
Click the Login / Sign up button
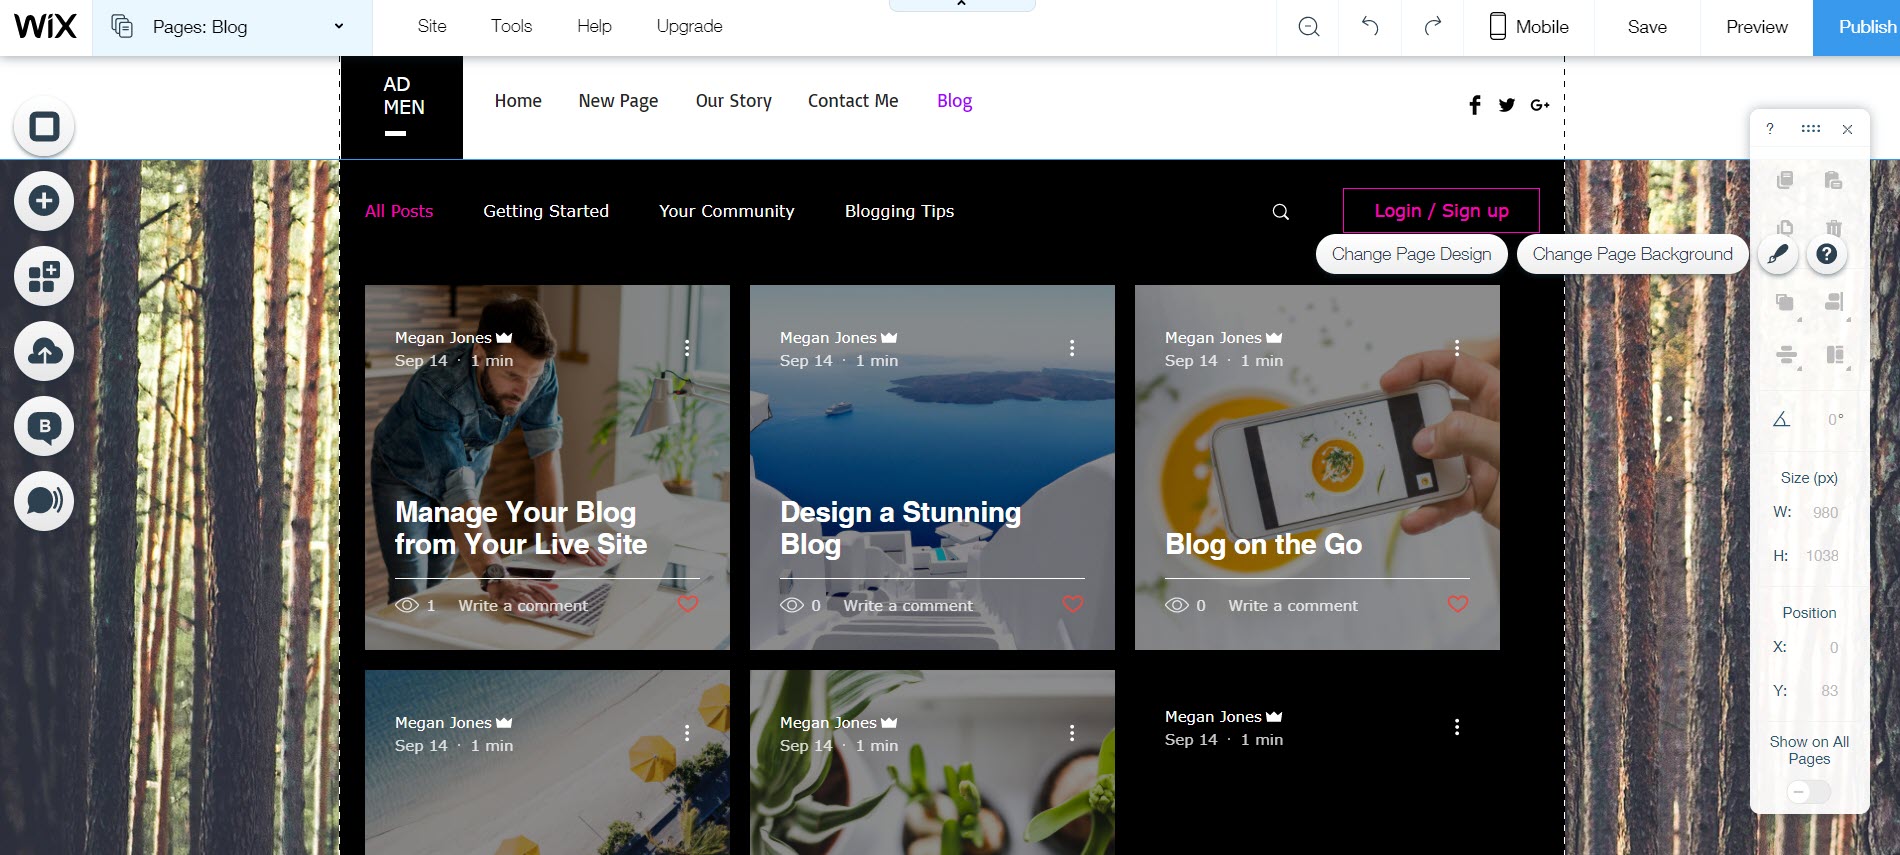pyautogui.click(x=1441, y=211)
